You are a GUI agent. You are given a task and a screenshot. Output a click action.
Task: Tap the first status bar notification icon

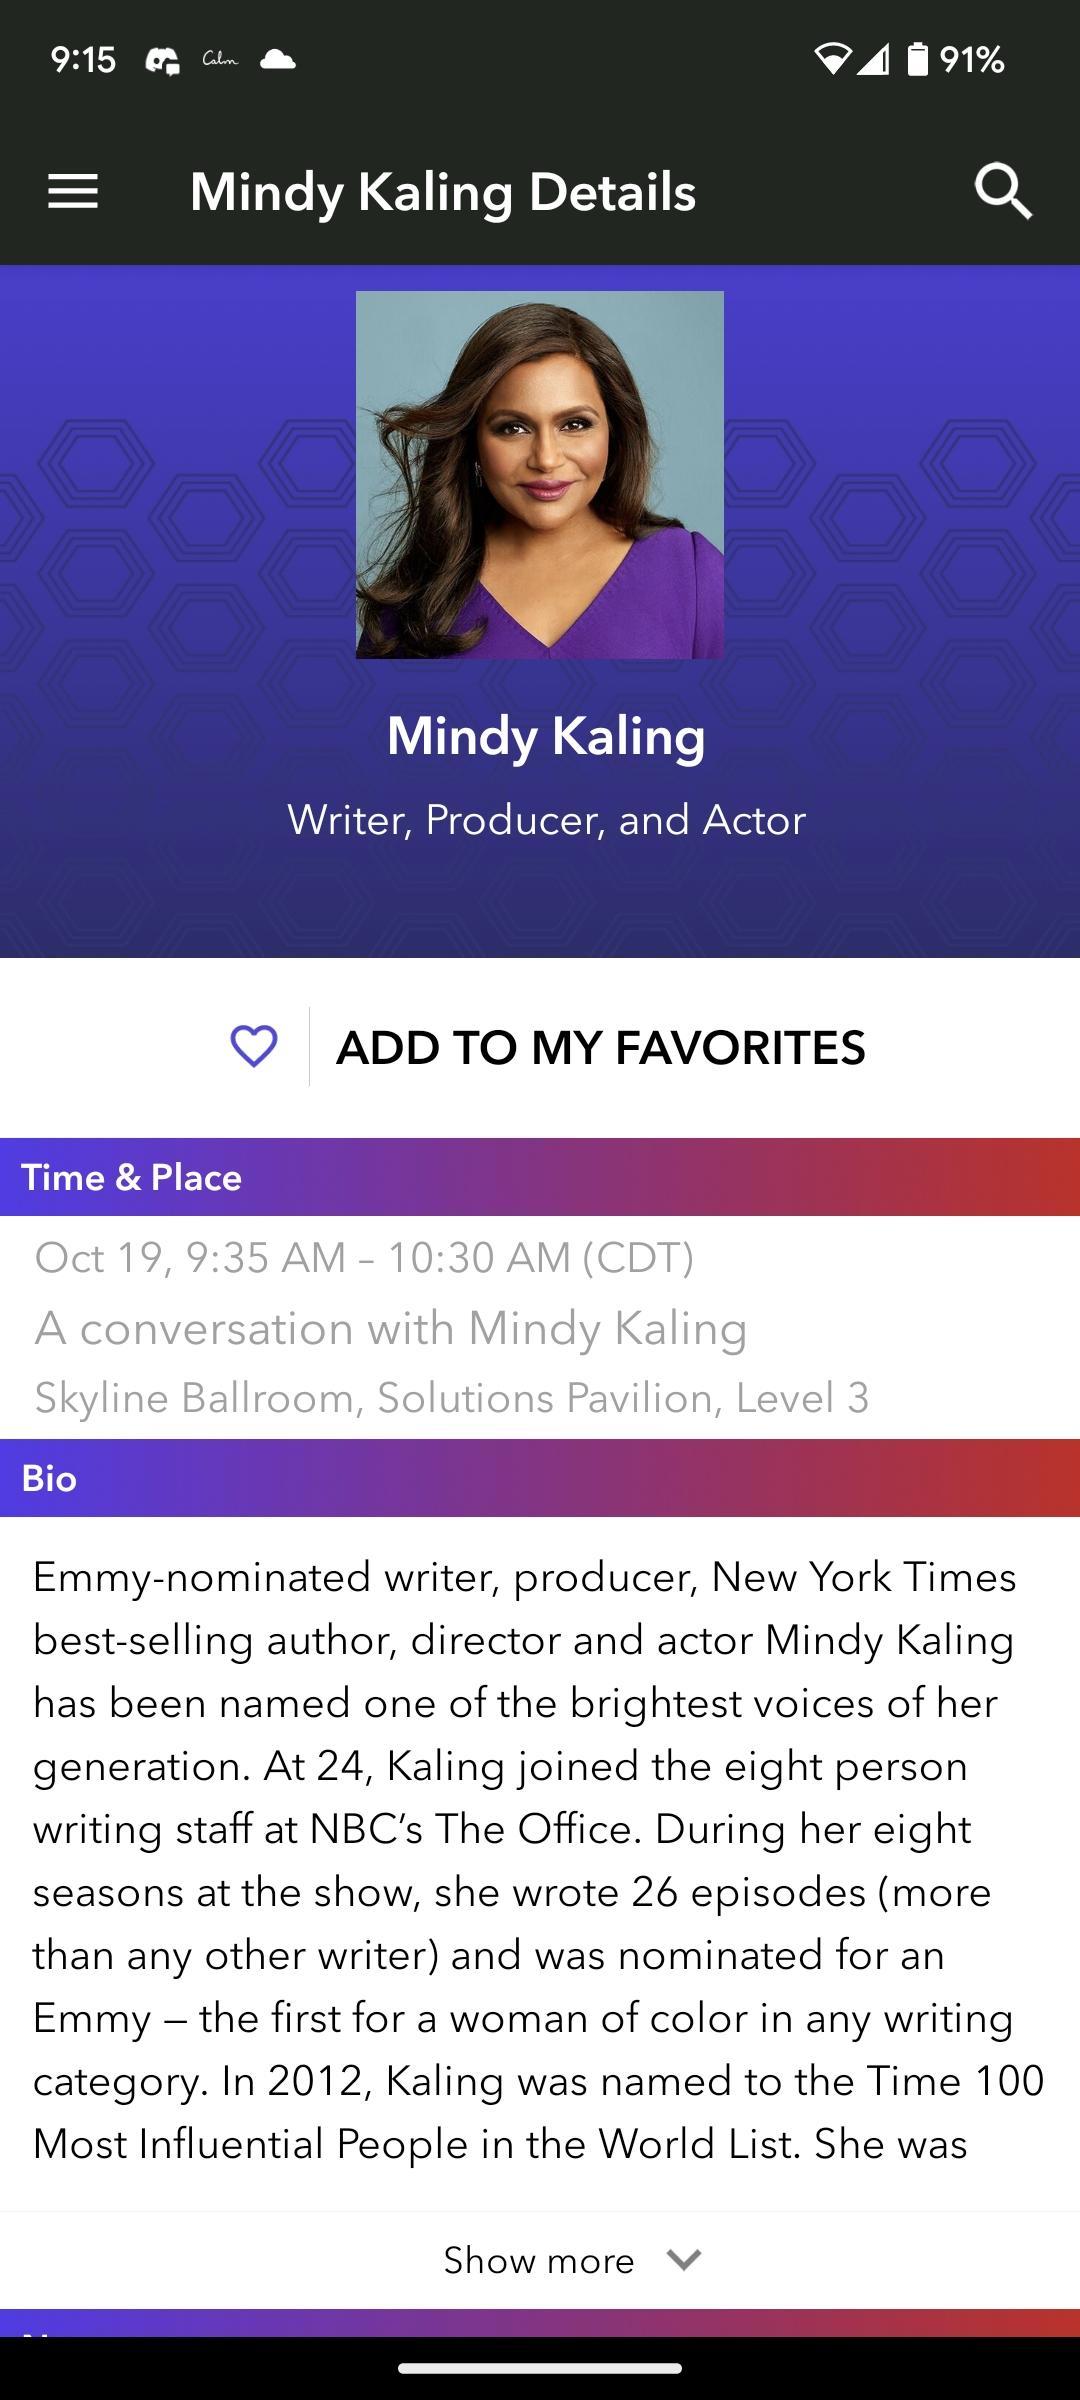(163, 61)
